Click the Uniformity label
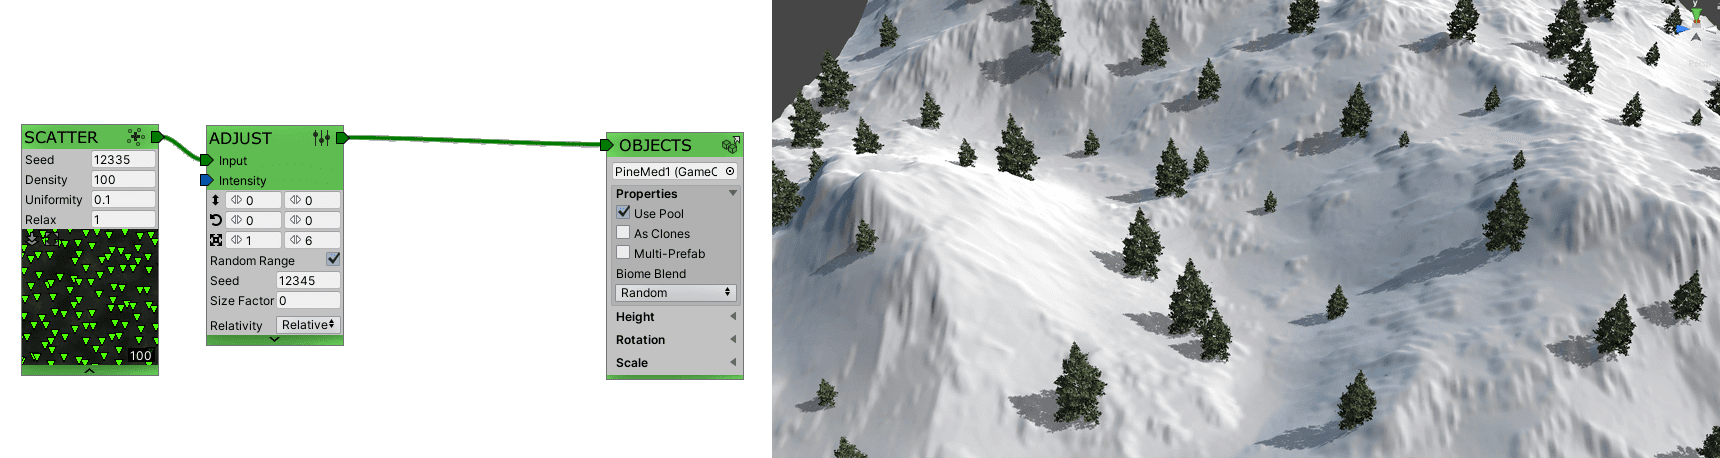The width and height of the screenshot is (1720, 458). pos(54,199)
